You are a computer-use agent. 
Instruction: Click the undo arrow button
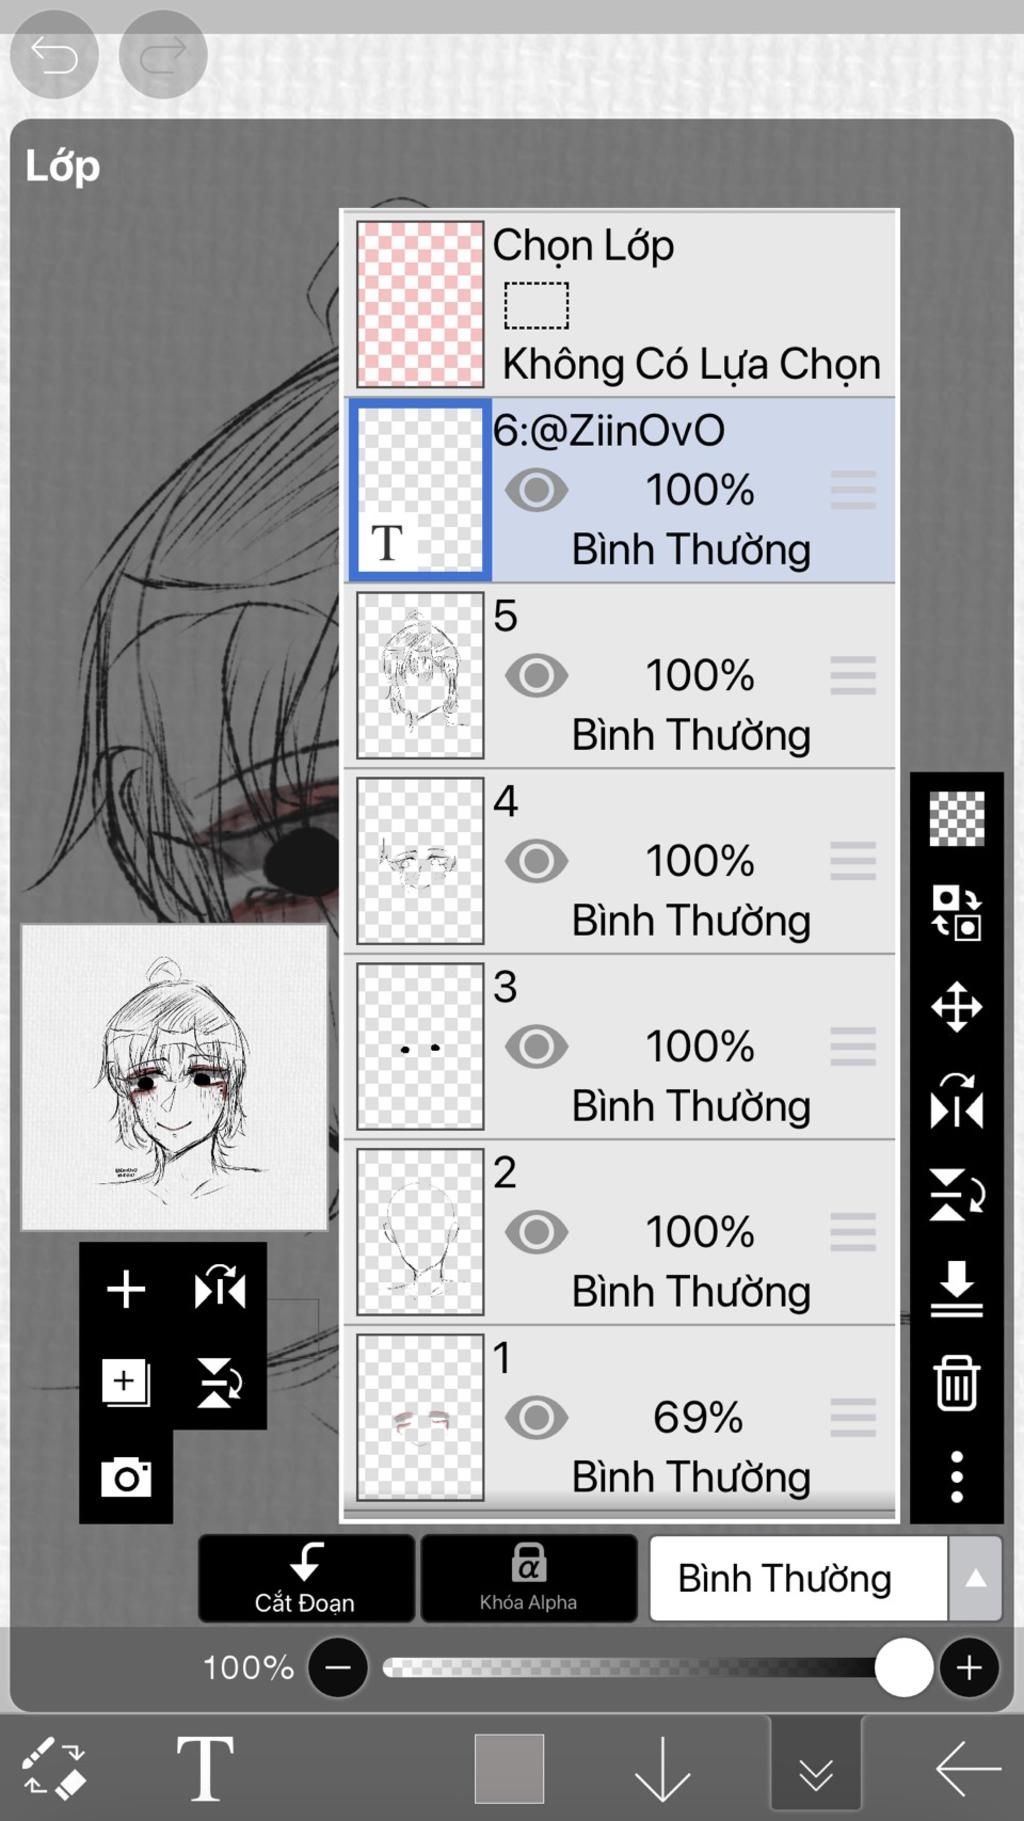click(54, 54)
